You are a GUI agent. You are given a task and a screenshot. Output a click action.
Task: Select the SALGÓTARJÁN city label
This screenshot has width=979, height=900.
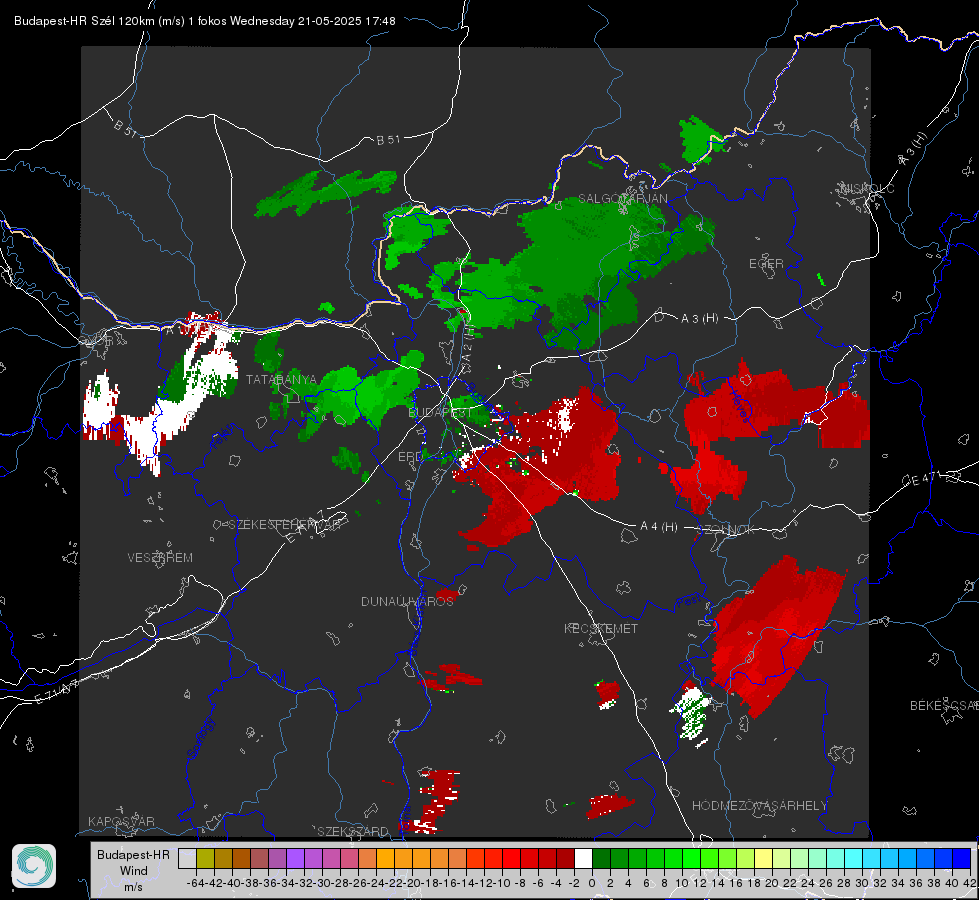(622, 199)
